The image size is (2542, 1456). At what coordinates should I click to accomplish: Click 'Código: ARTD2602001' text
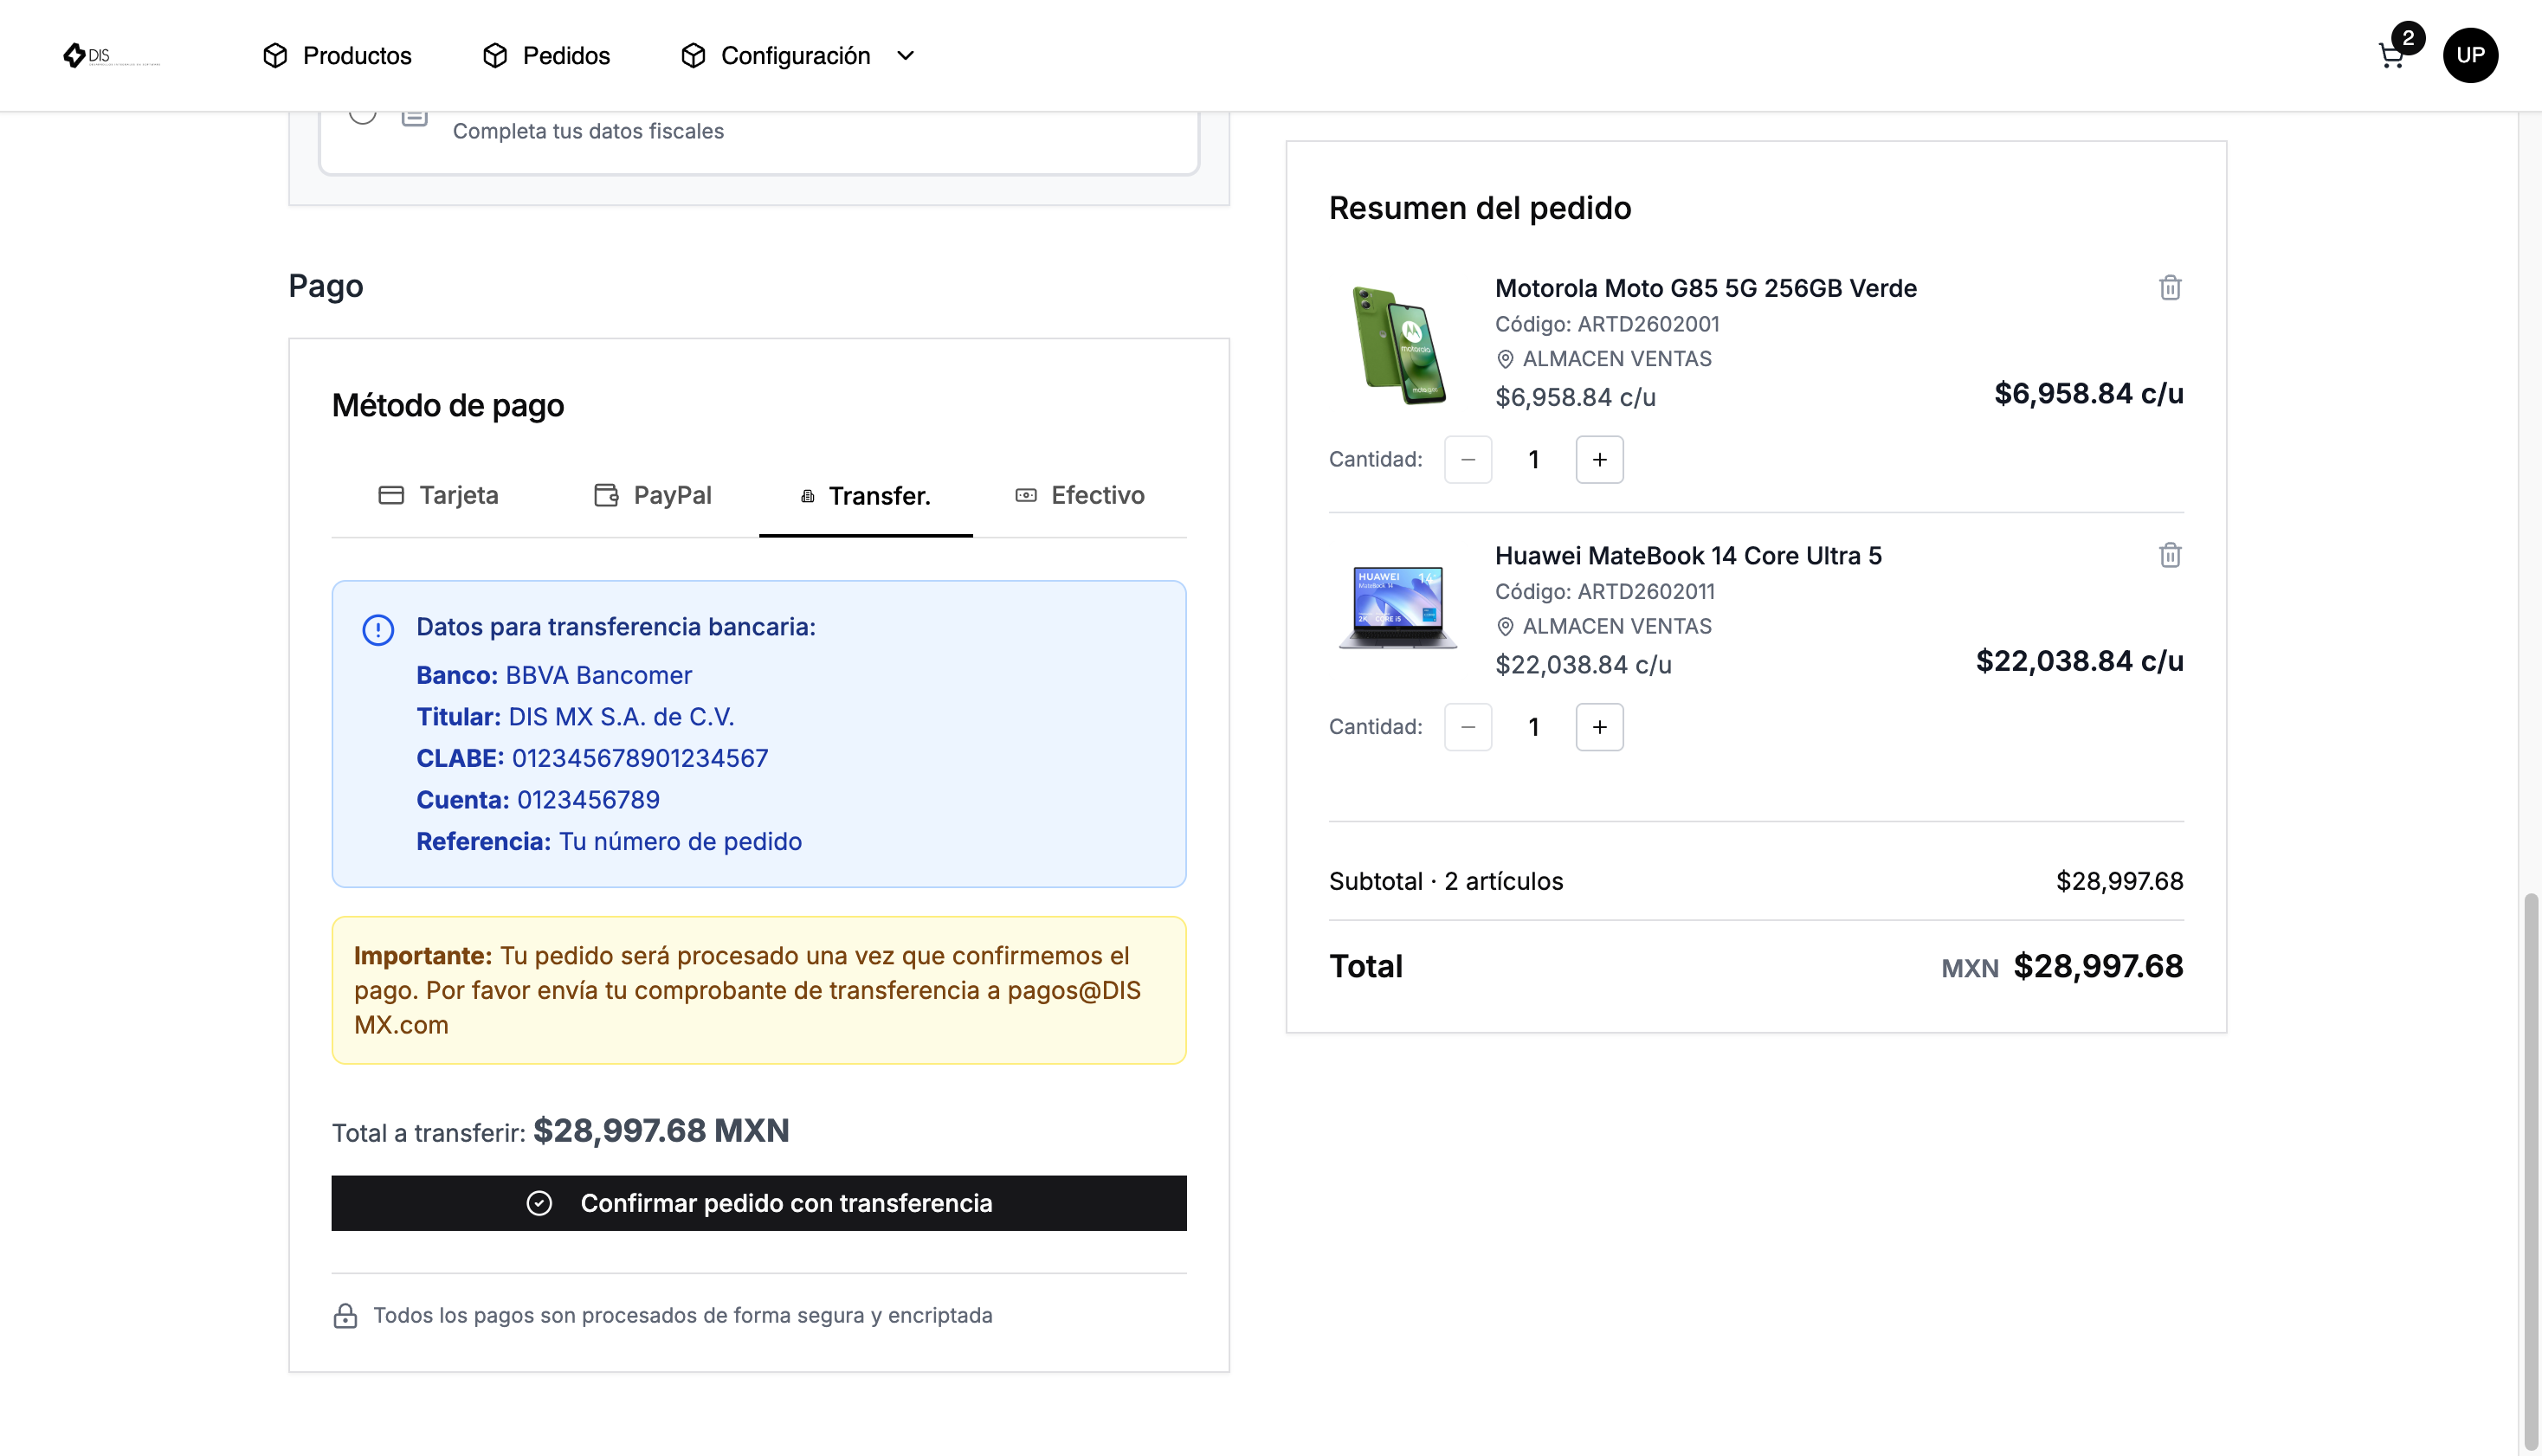[1607, 324]
